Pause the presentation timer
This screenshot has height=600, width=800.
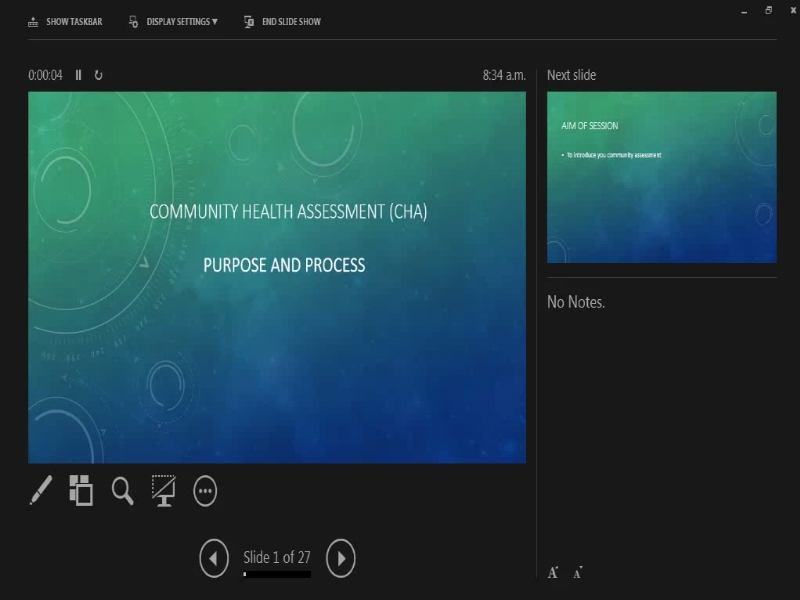(x=77, y=73)
